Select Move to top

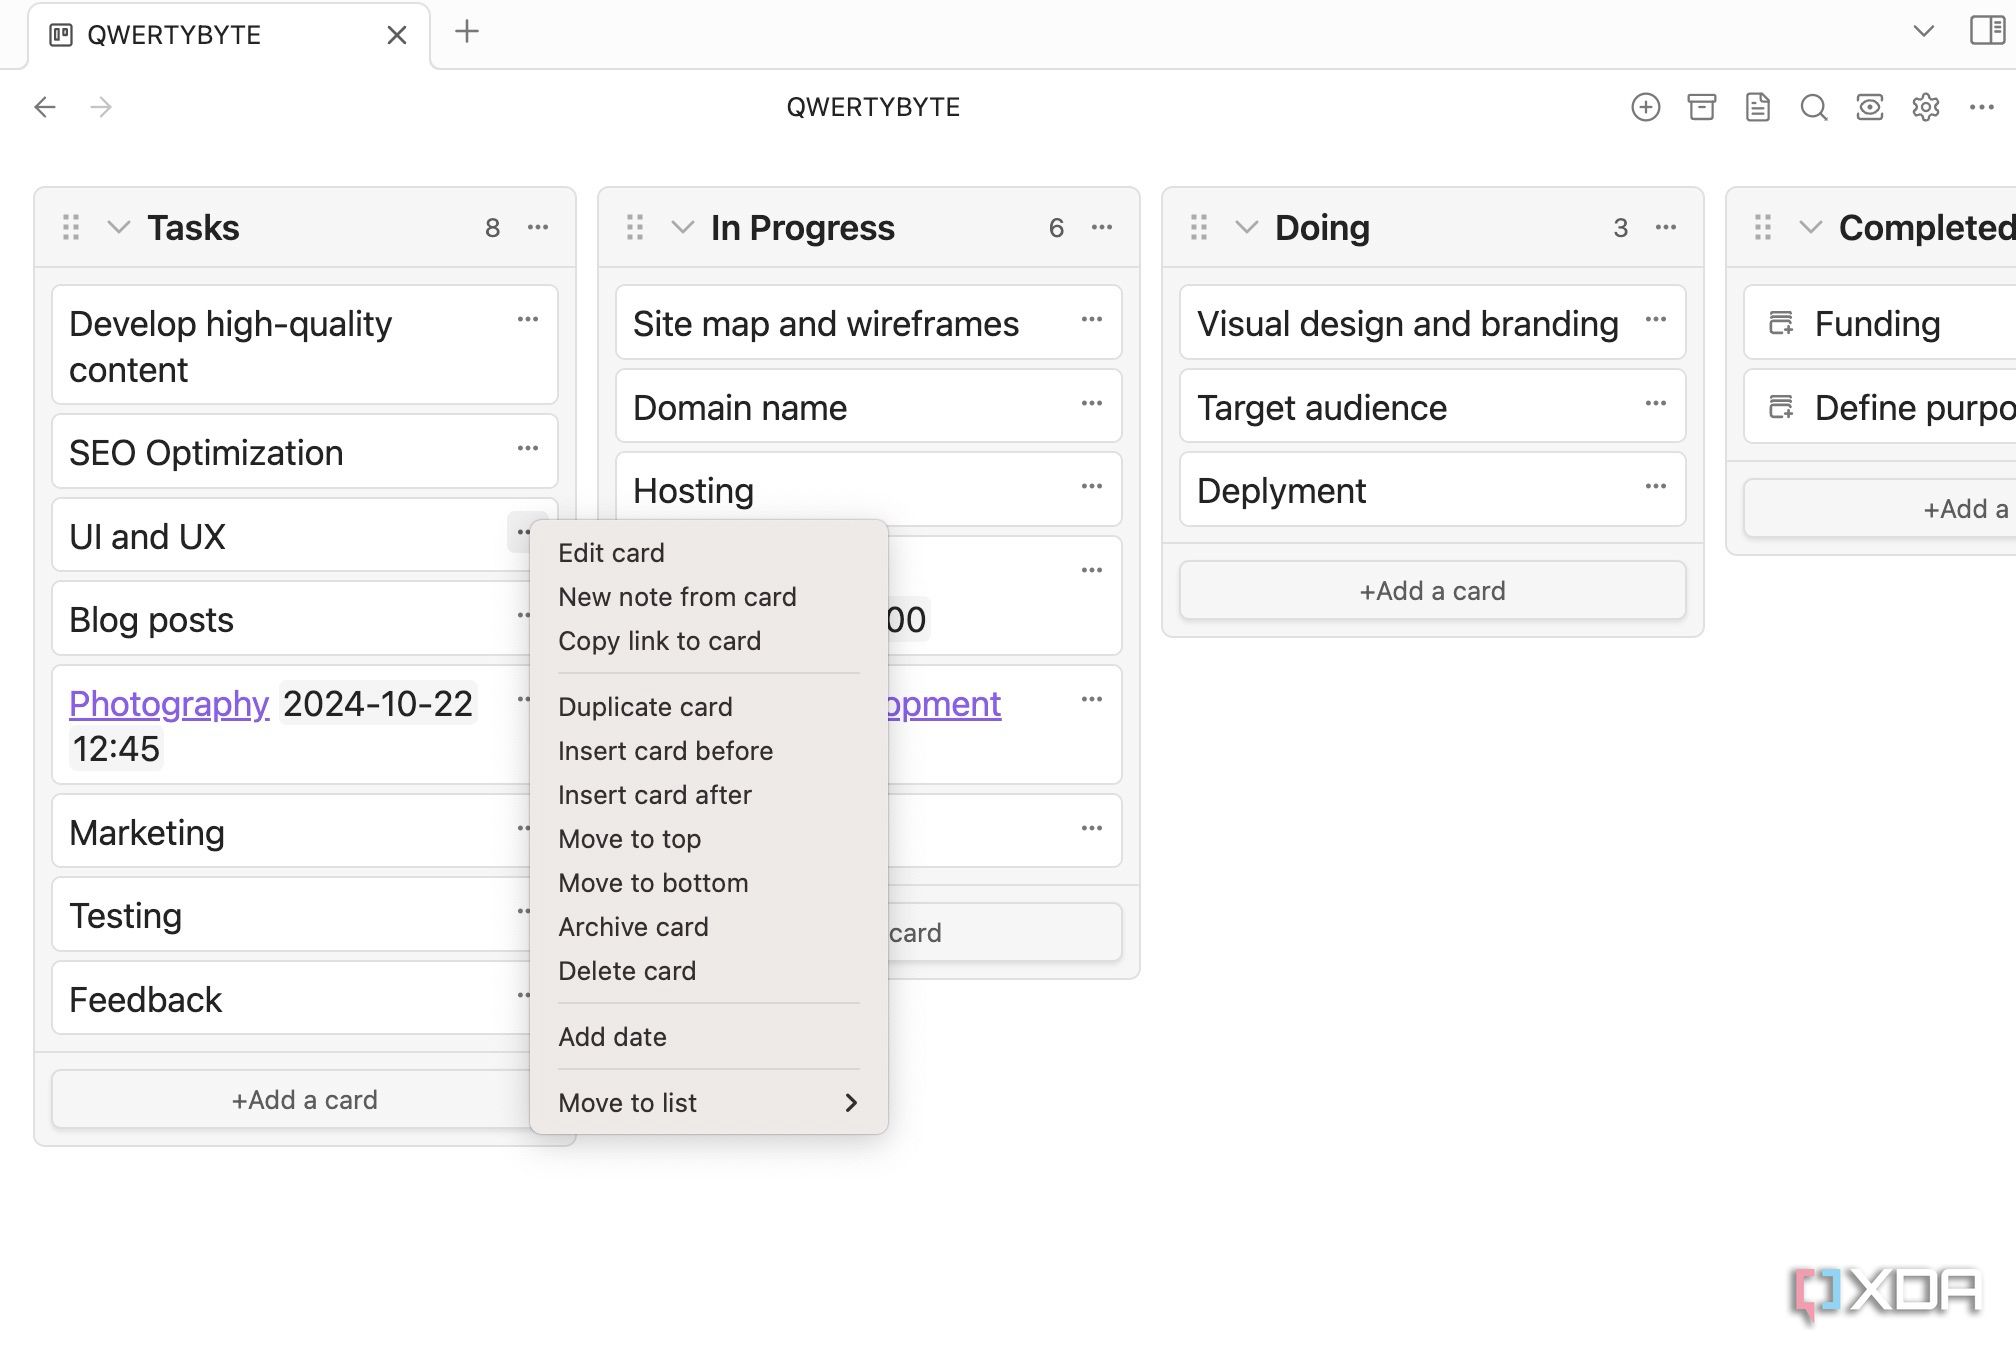[708, 839]
